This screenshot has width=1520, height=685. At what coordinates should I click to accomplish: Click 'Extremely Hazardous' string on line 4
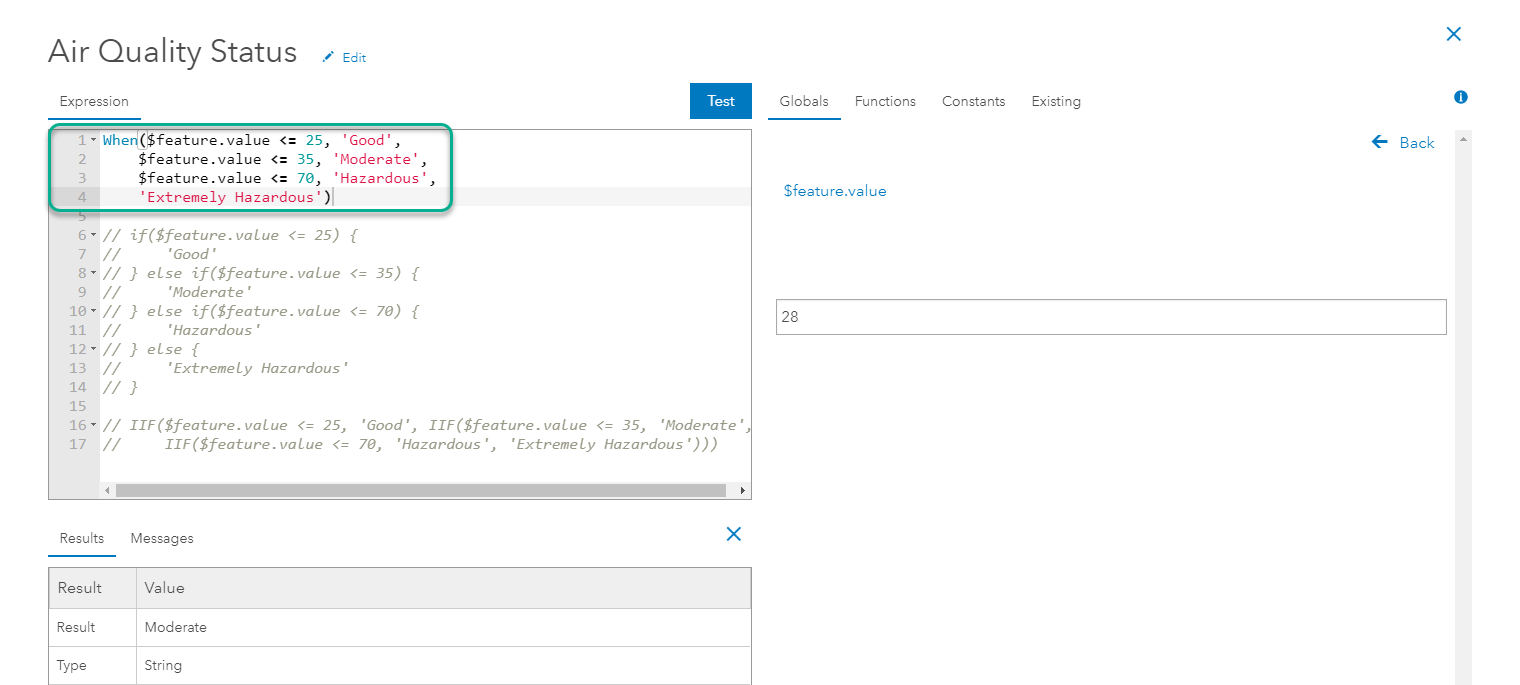click(230, 197)
